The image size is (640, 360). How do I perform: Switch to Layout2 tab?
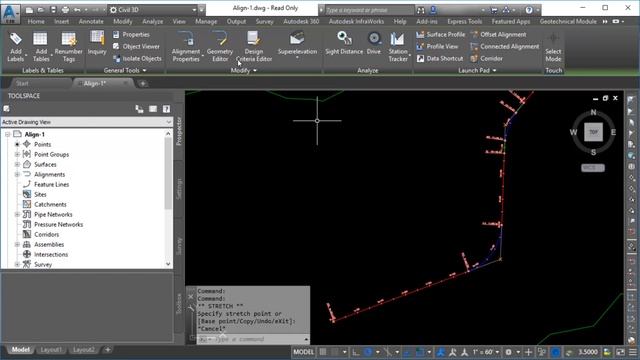83,350
